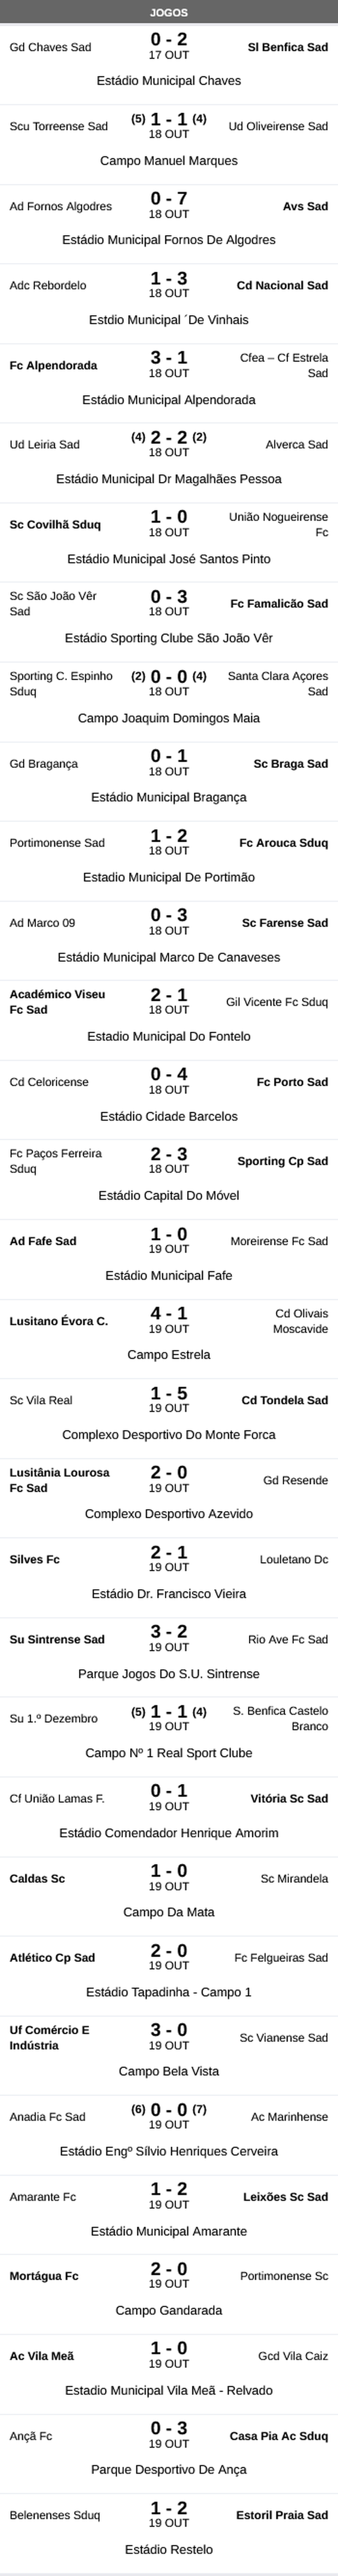The width and height of the screenshot is (338, 2576).
Task: Click Vitória Sc Sad team name
Action: 289,1798
